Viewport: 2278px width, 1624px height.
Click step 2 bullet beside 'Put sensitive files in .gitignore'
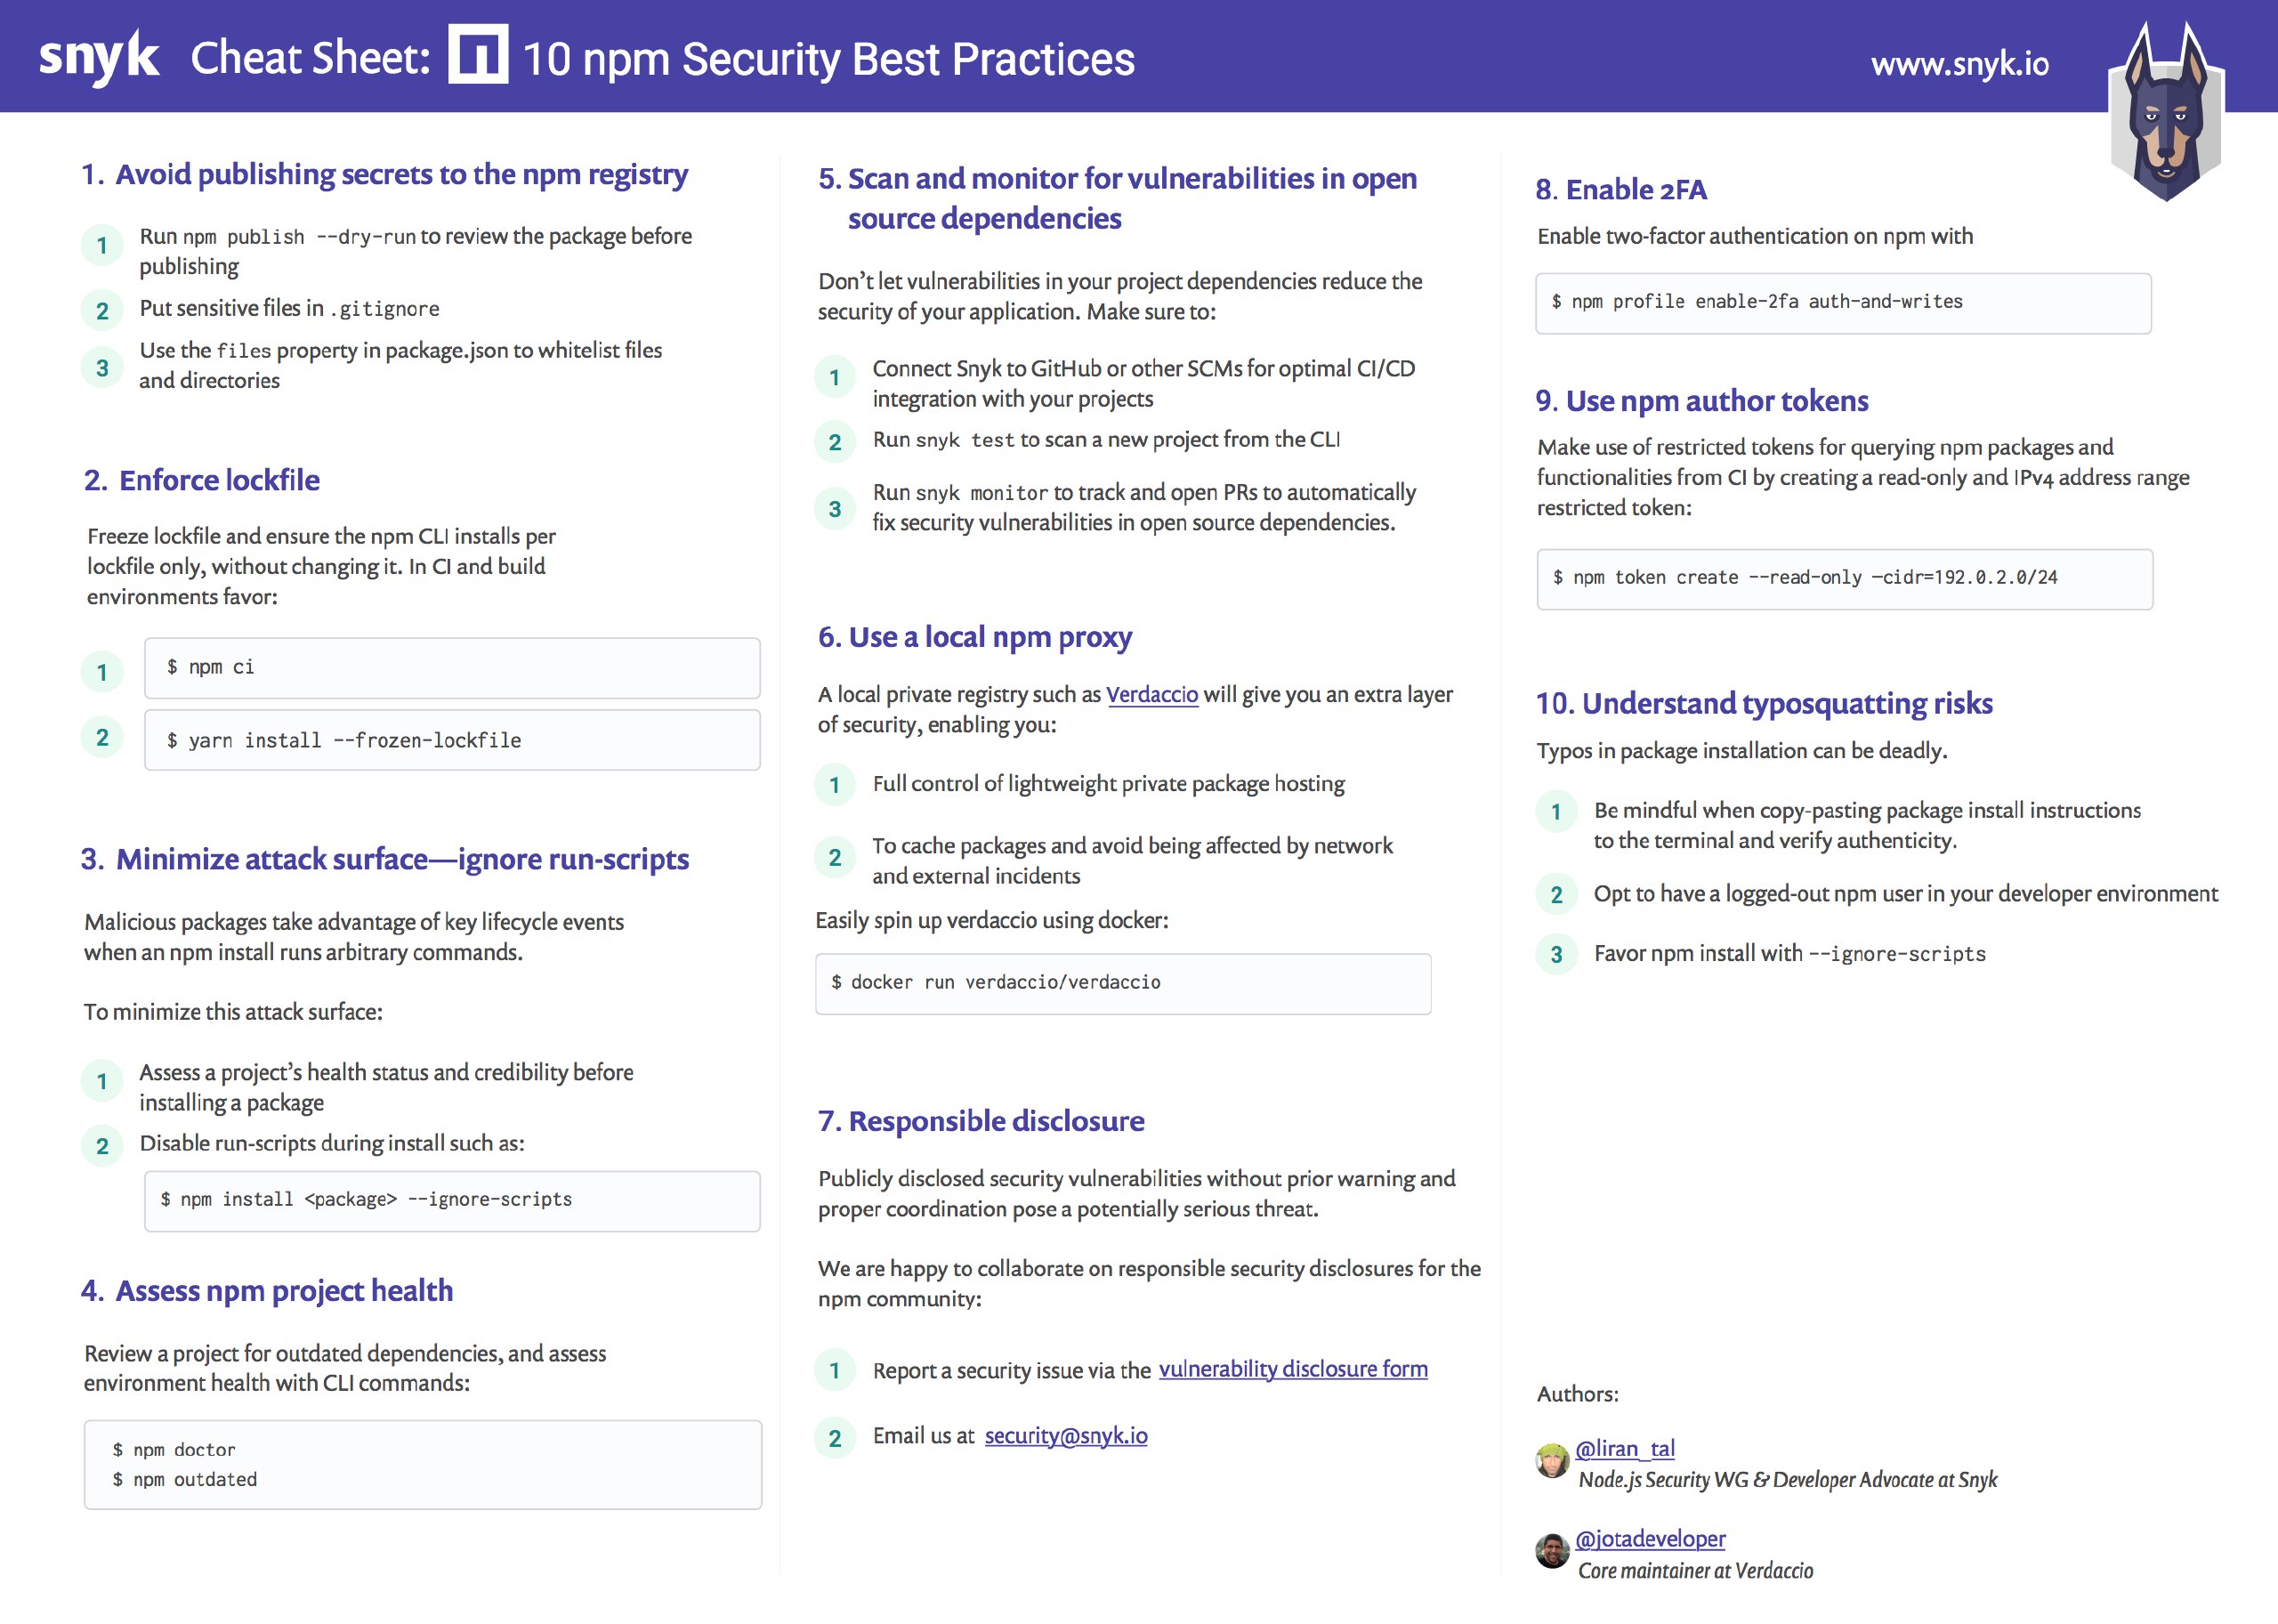point(102,310)
